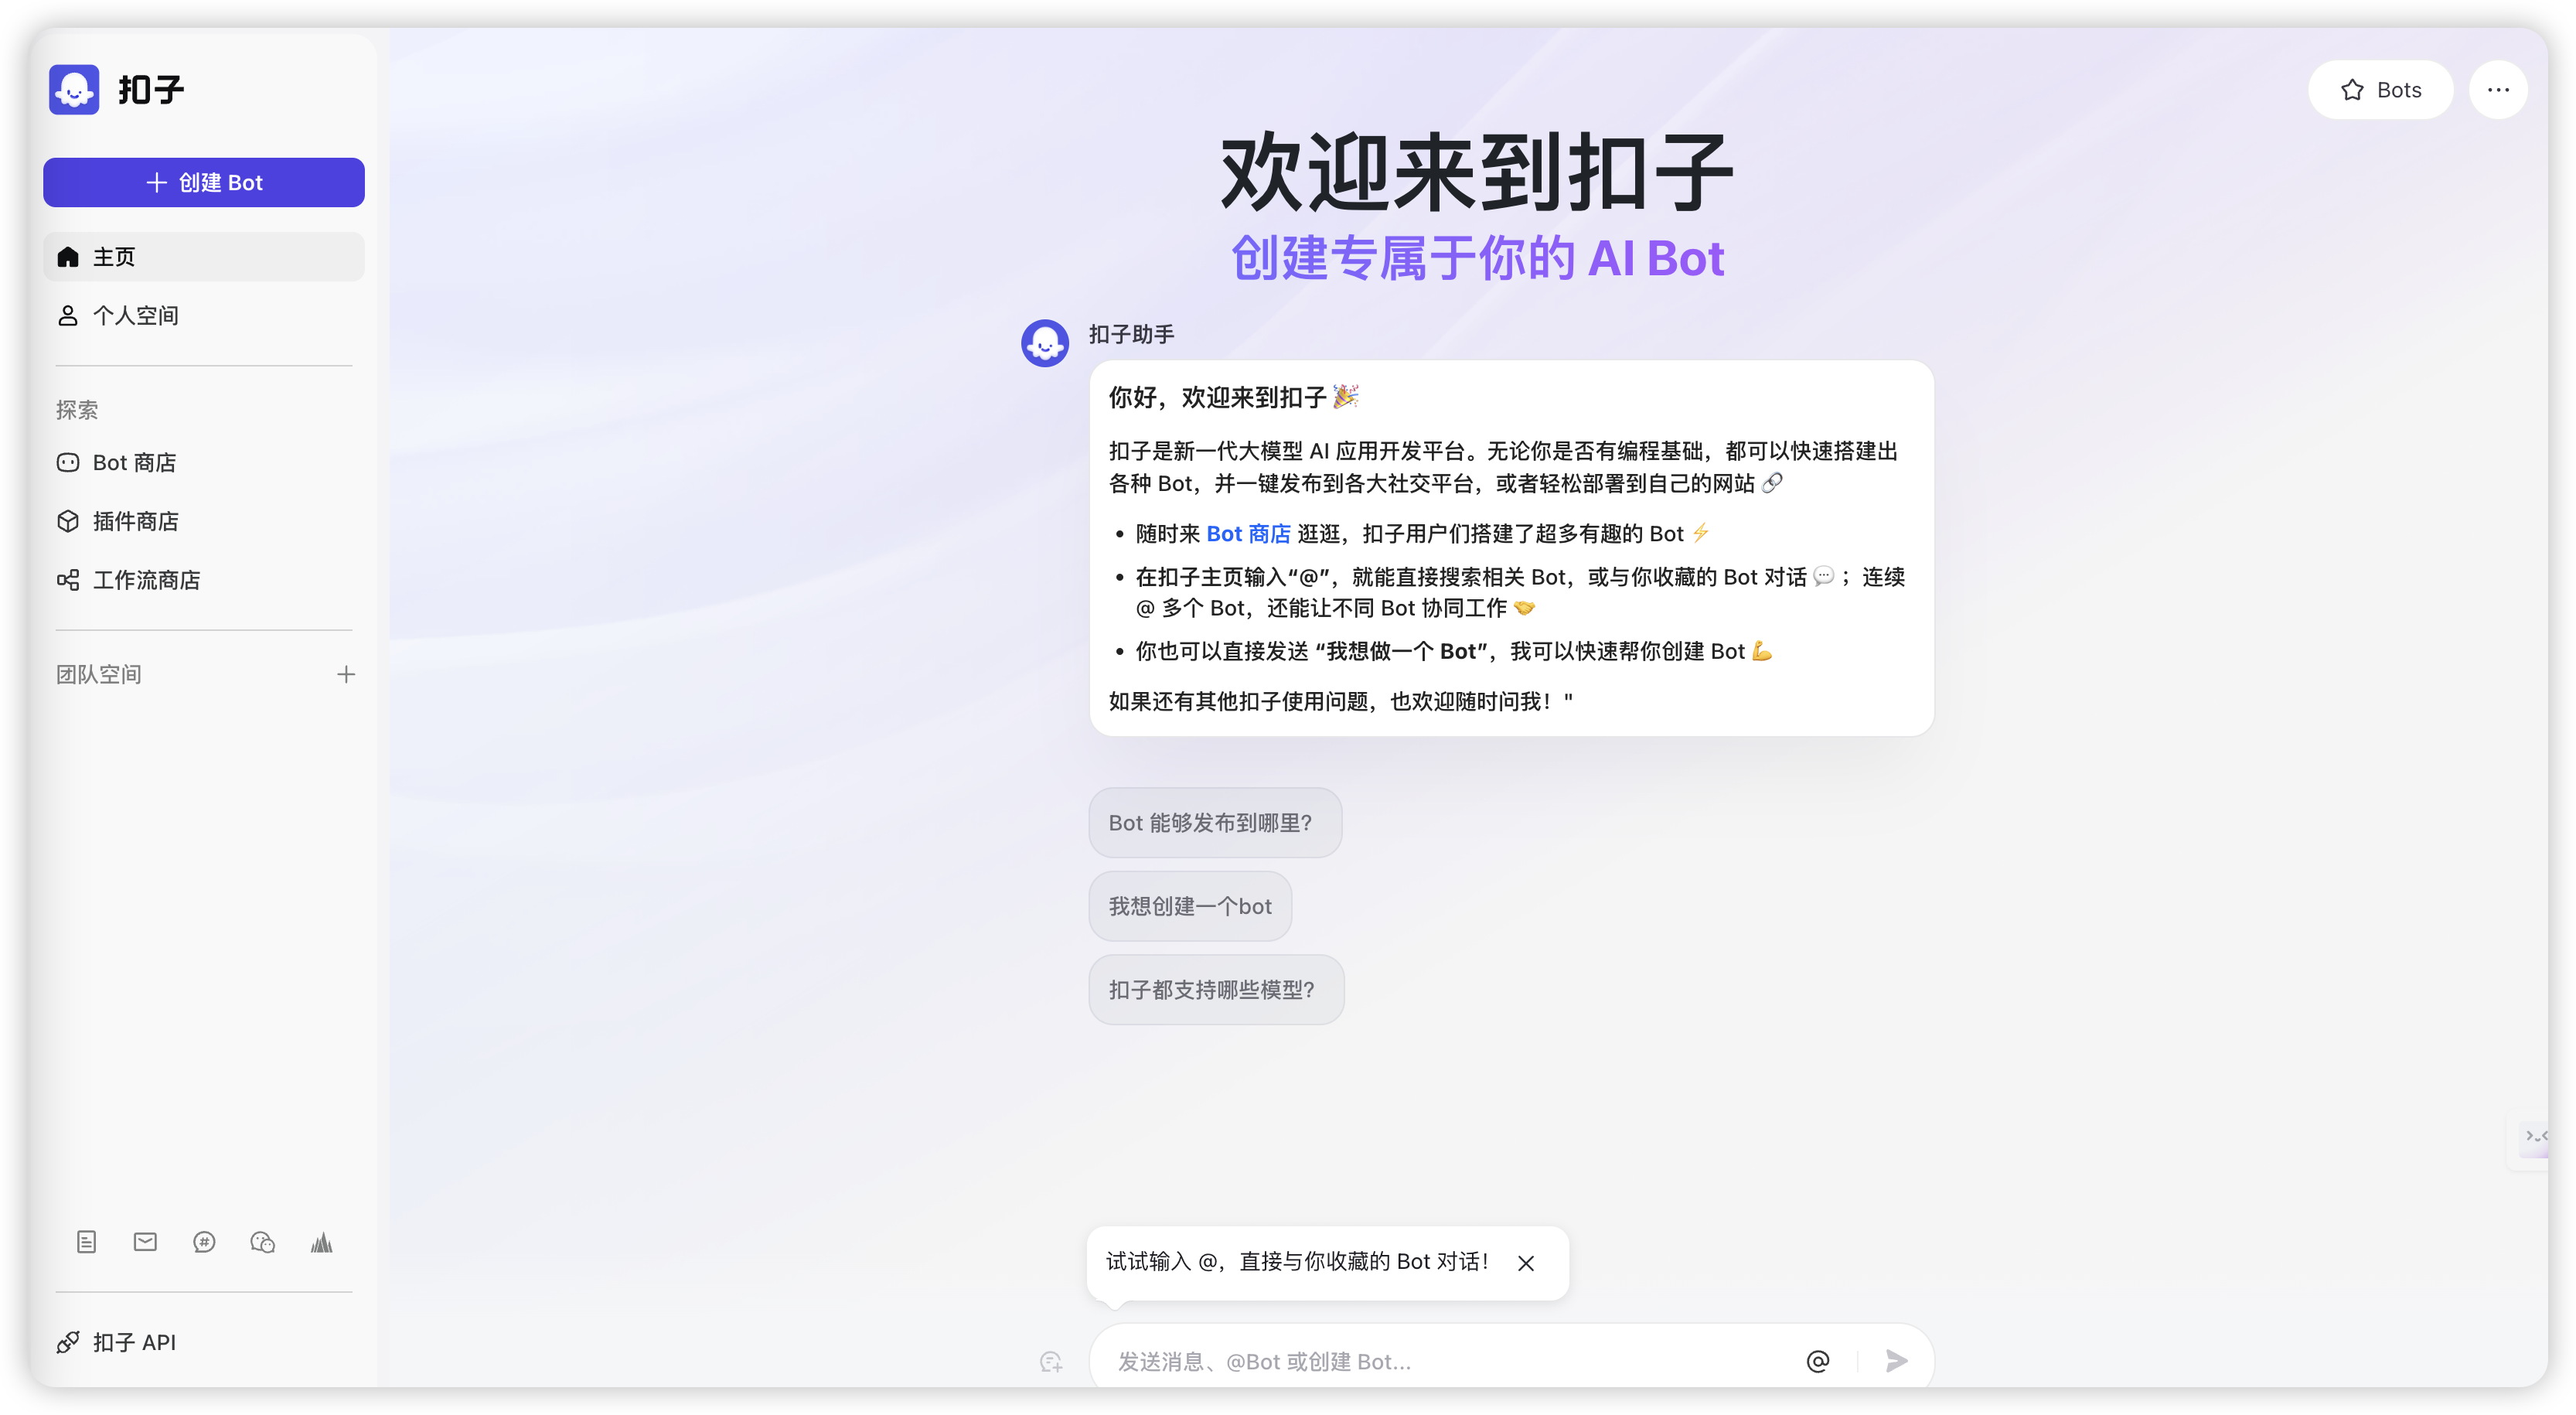This screenshot has height=1415, width=2576.
Task: Select suggestion 扣子都支持哪些模型?
Action: point(1215,990)
